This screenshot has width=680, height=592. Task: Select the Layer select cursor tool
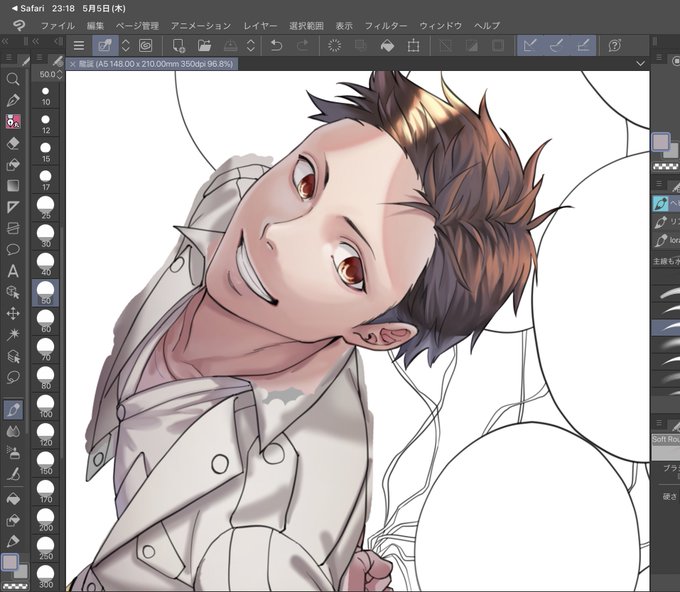13,356
